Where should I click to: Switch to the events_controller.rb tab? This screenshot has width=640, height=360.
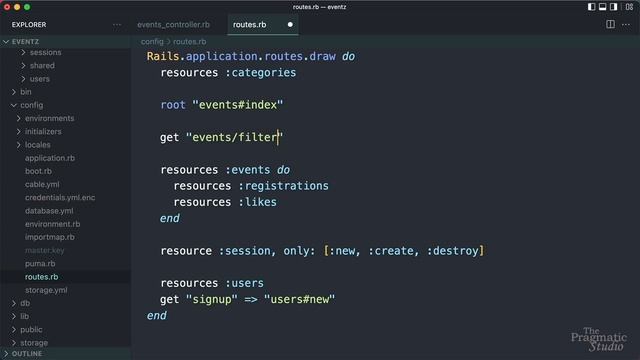(173, 24)
